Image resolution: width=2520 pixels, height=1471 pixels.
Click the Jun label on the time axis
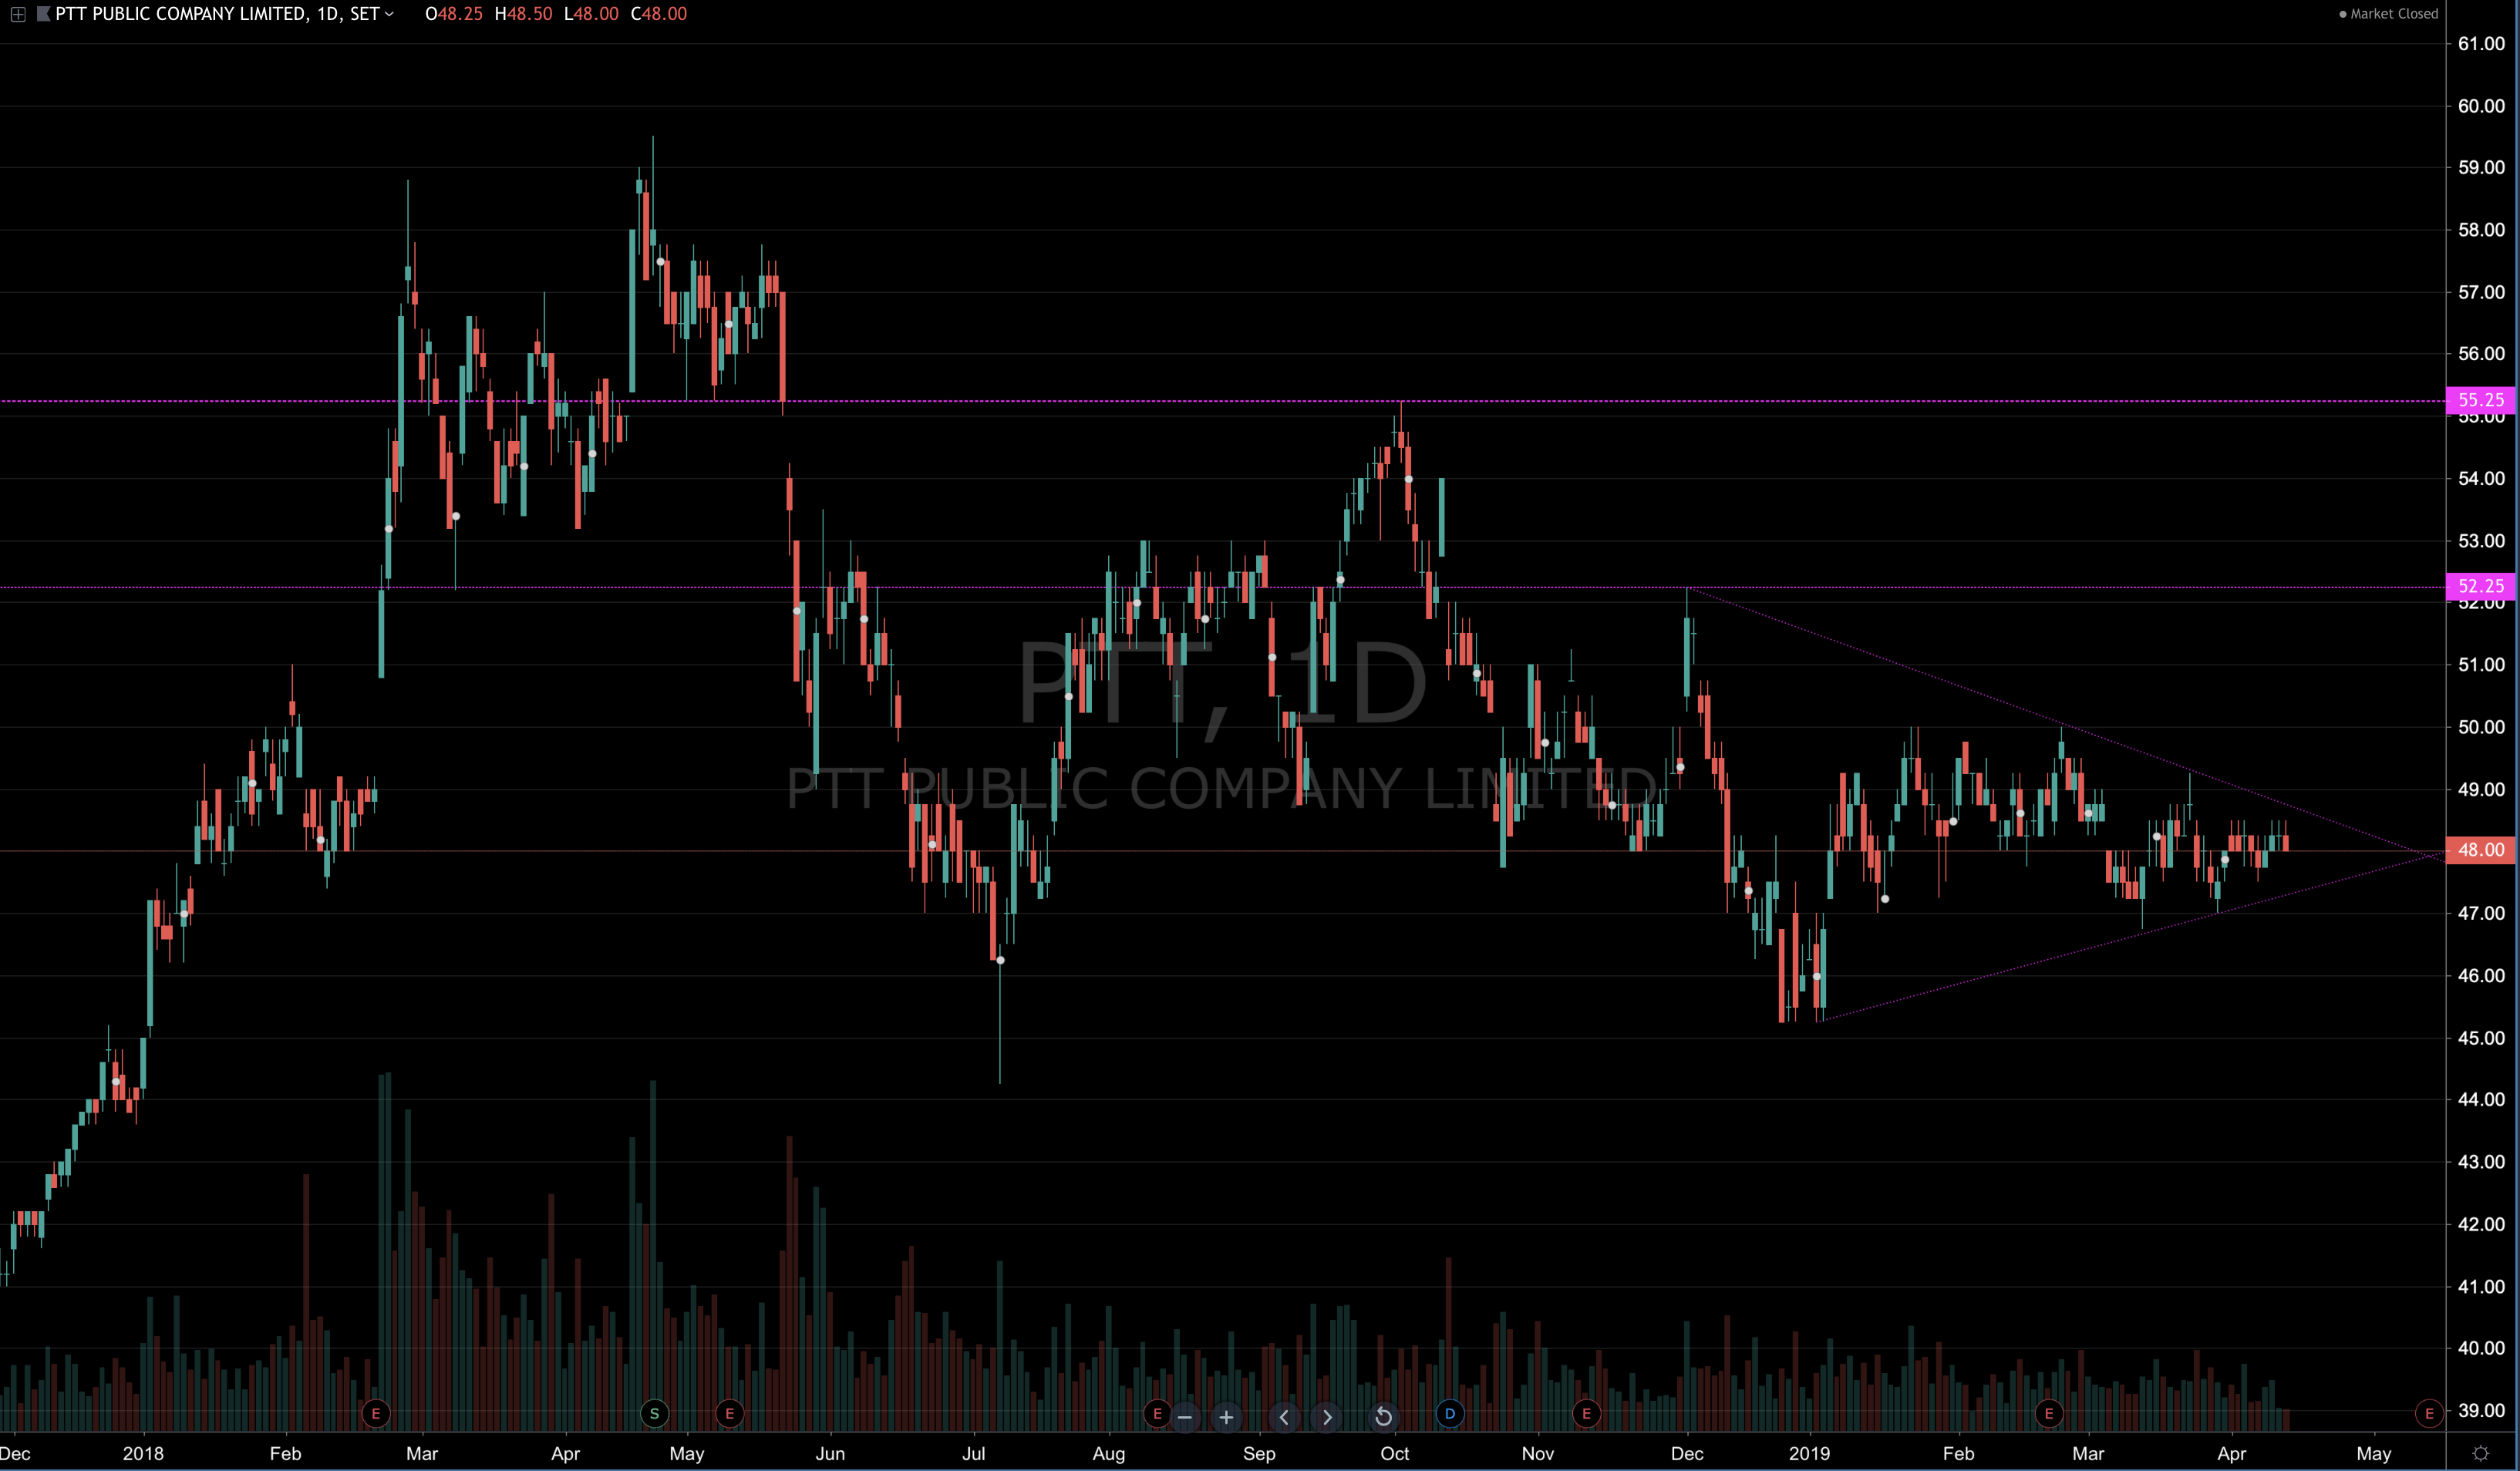click(x=830, y=1453)
